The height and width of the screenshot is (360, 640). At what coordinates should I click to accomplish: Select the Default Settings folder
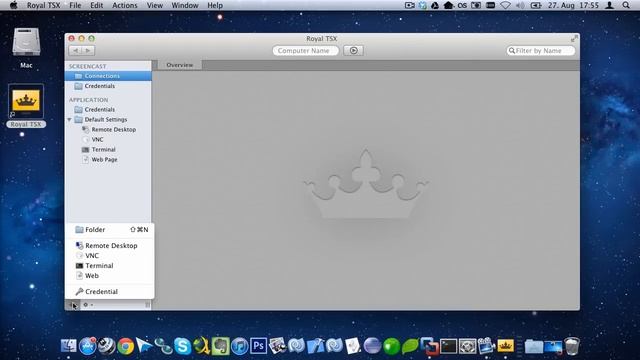pos(108,120)
